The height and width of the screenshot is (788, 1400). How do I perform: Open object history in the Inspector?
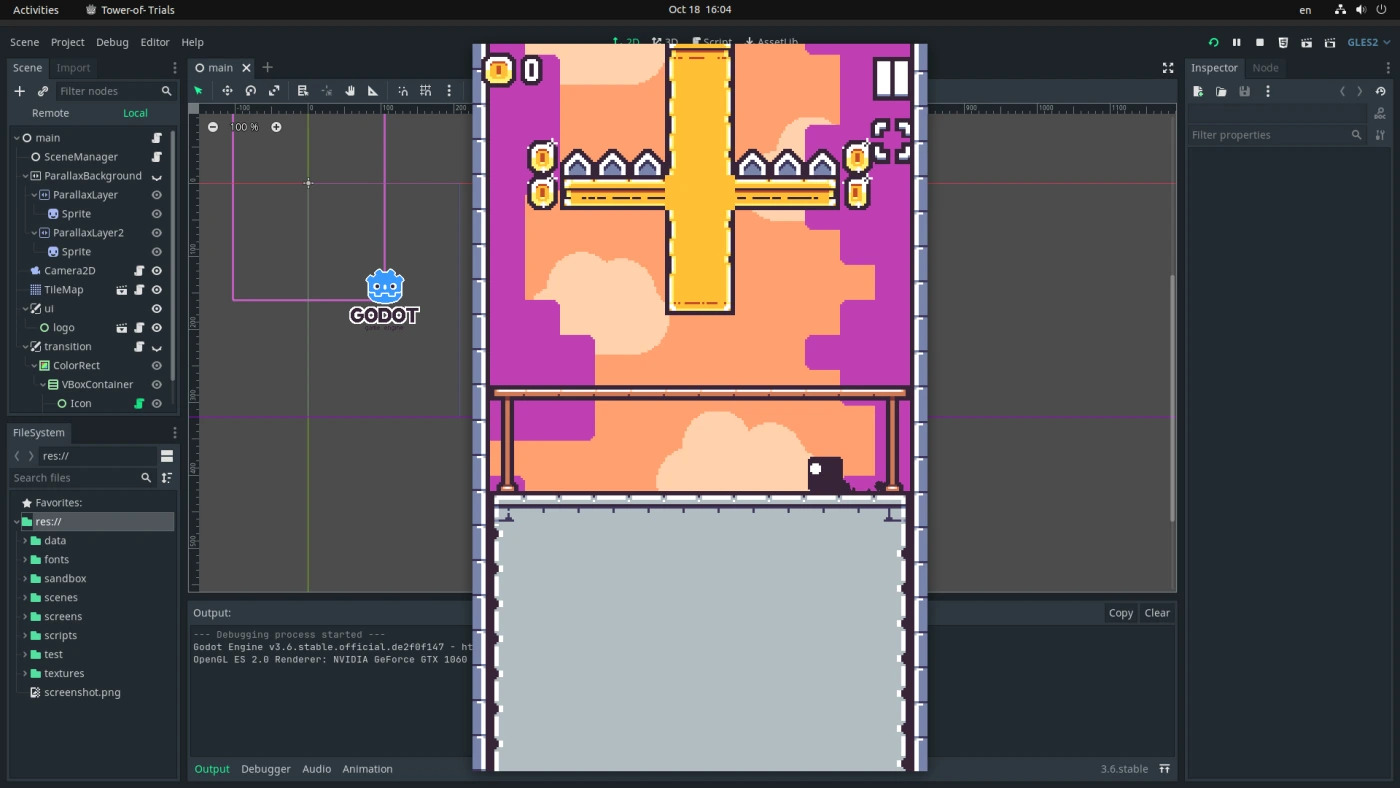pos(1381,91)
